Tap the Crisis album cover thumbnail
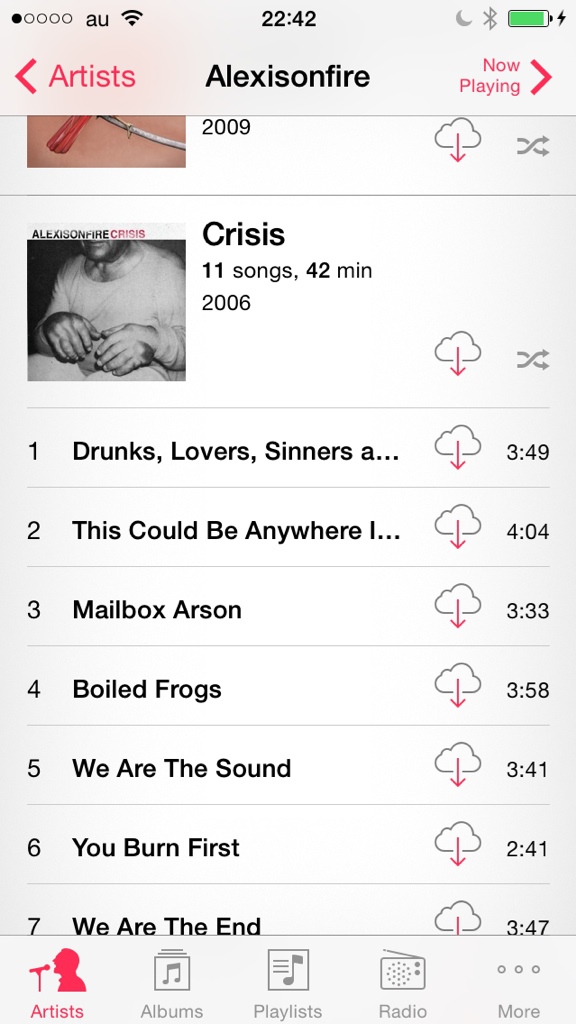576x1024 pixels. [x=106, y=302]
